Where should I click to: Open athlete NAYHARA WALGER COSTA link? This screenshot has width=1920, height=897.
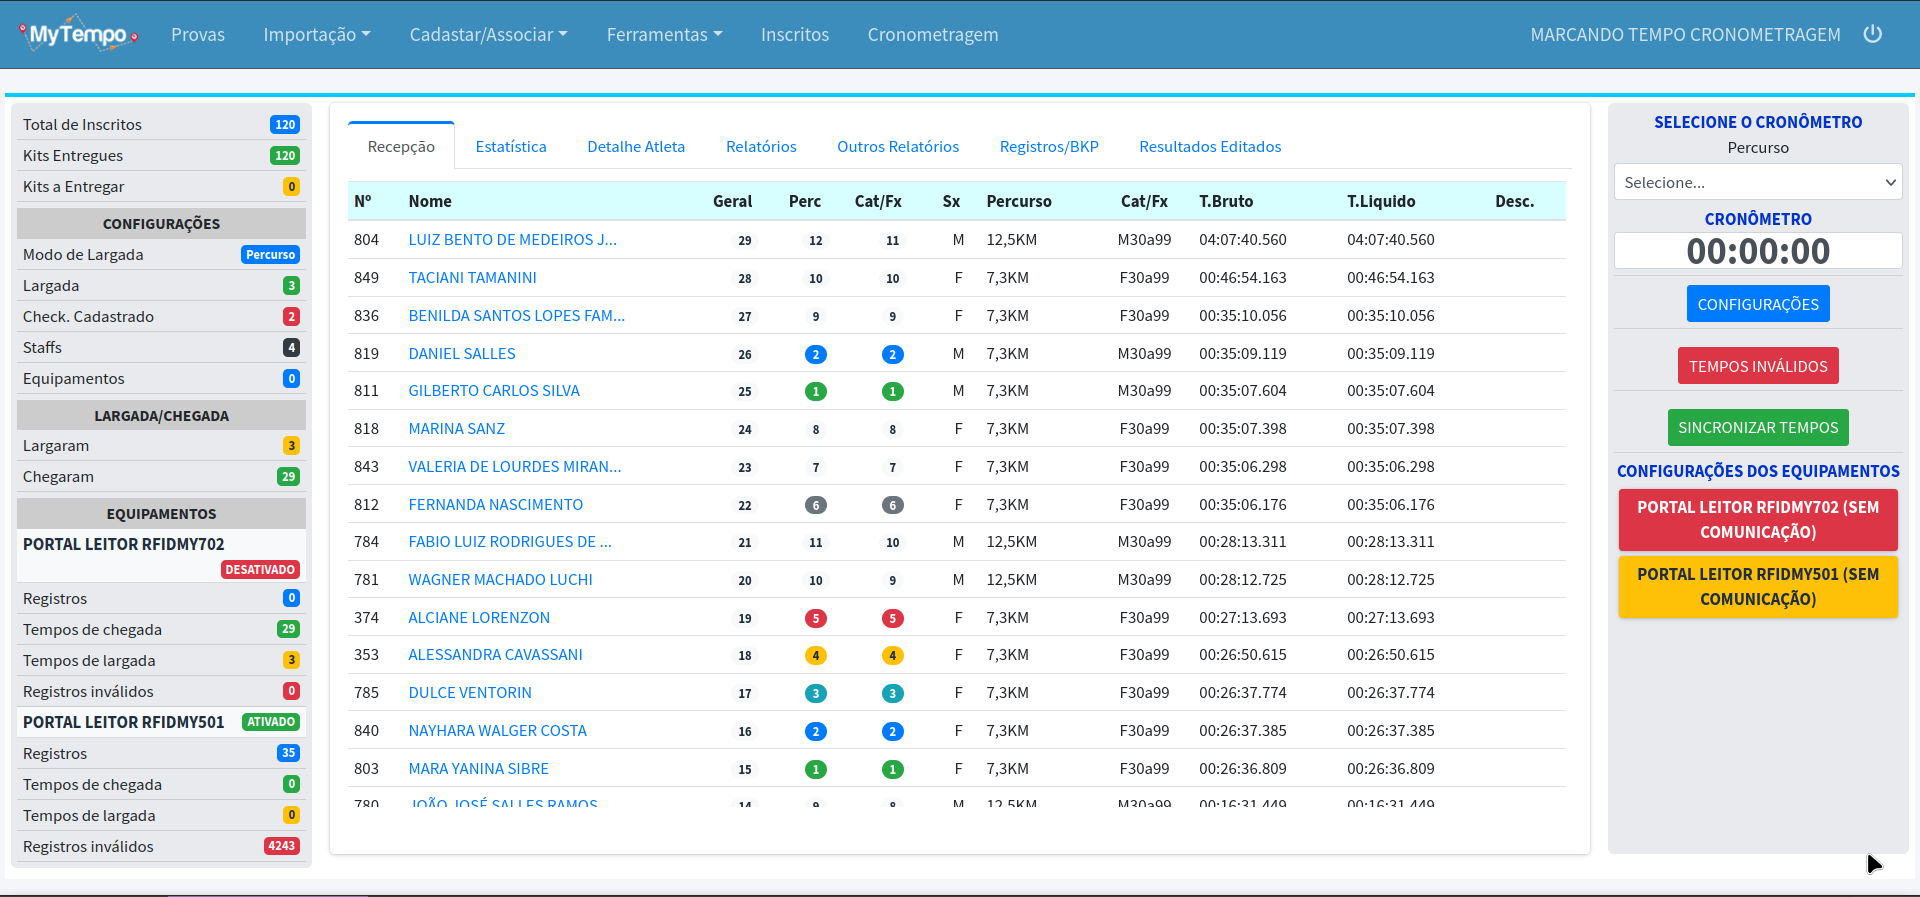[x=497, y=731]
